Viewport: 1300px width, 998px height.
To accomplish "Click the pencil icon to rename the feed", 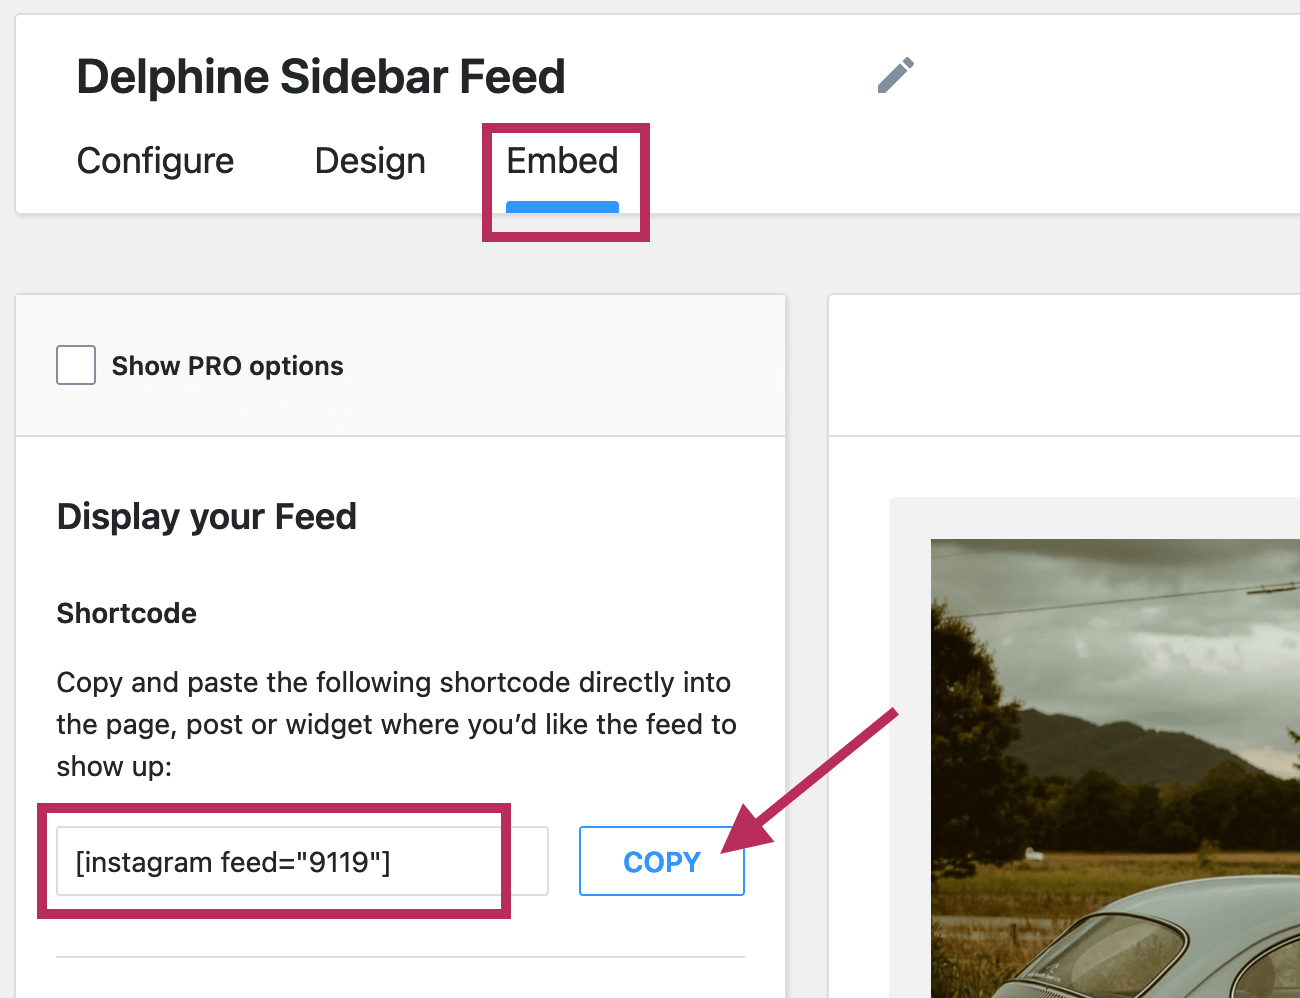I will click(x=895, y=75).
